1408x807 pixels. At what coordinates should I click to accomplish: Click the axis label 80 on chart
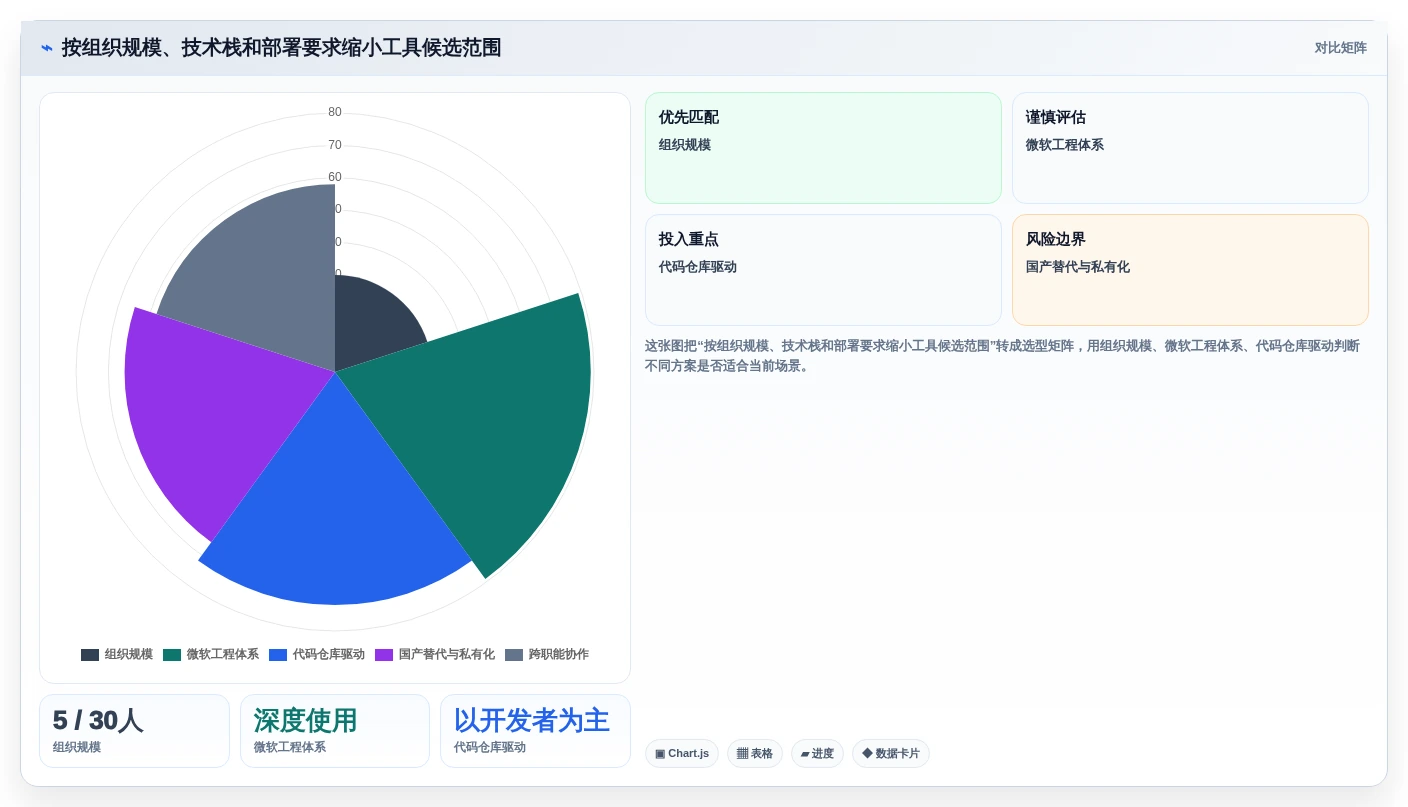click(335, 112)
